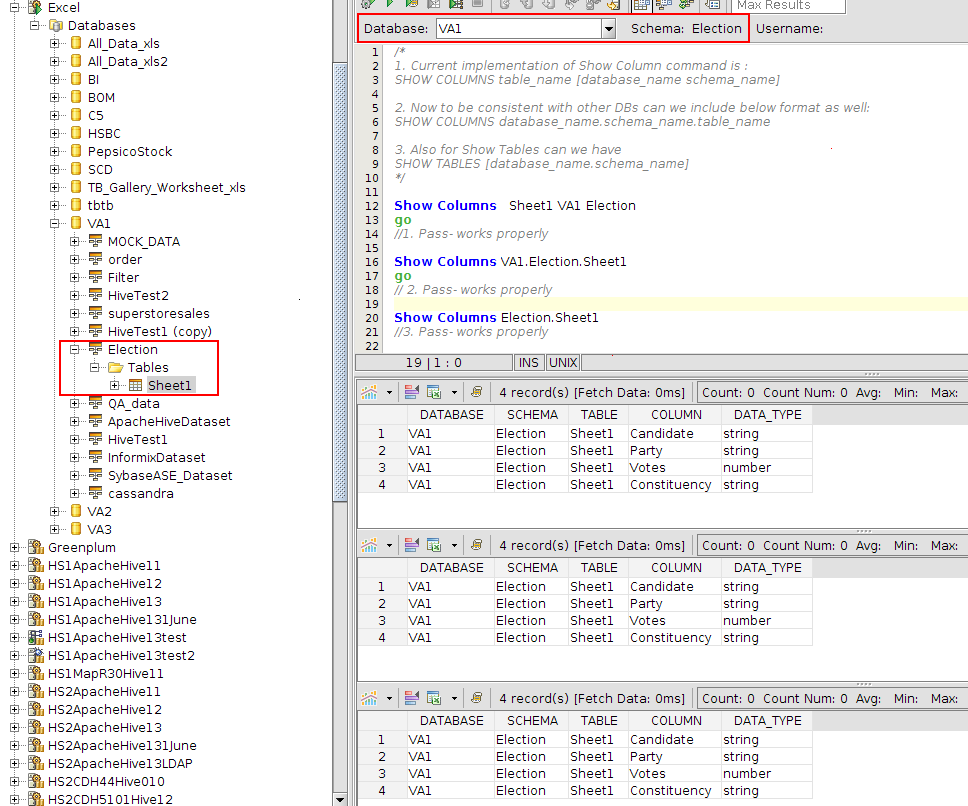Click COLUMN header in second result grid
This screenshot has height=806, width=968.
[x=676, y=568]
